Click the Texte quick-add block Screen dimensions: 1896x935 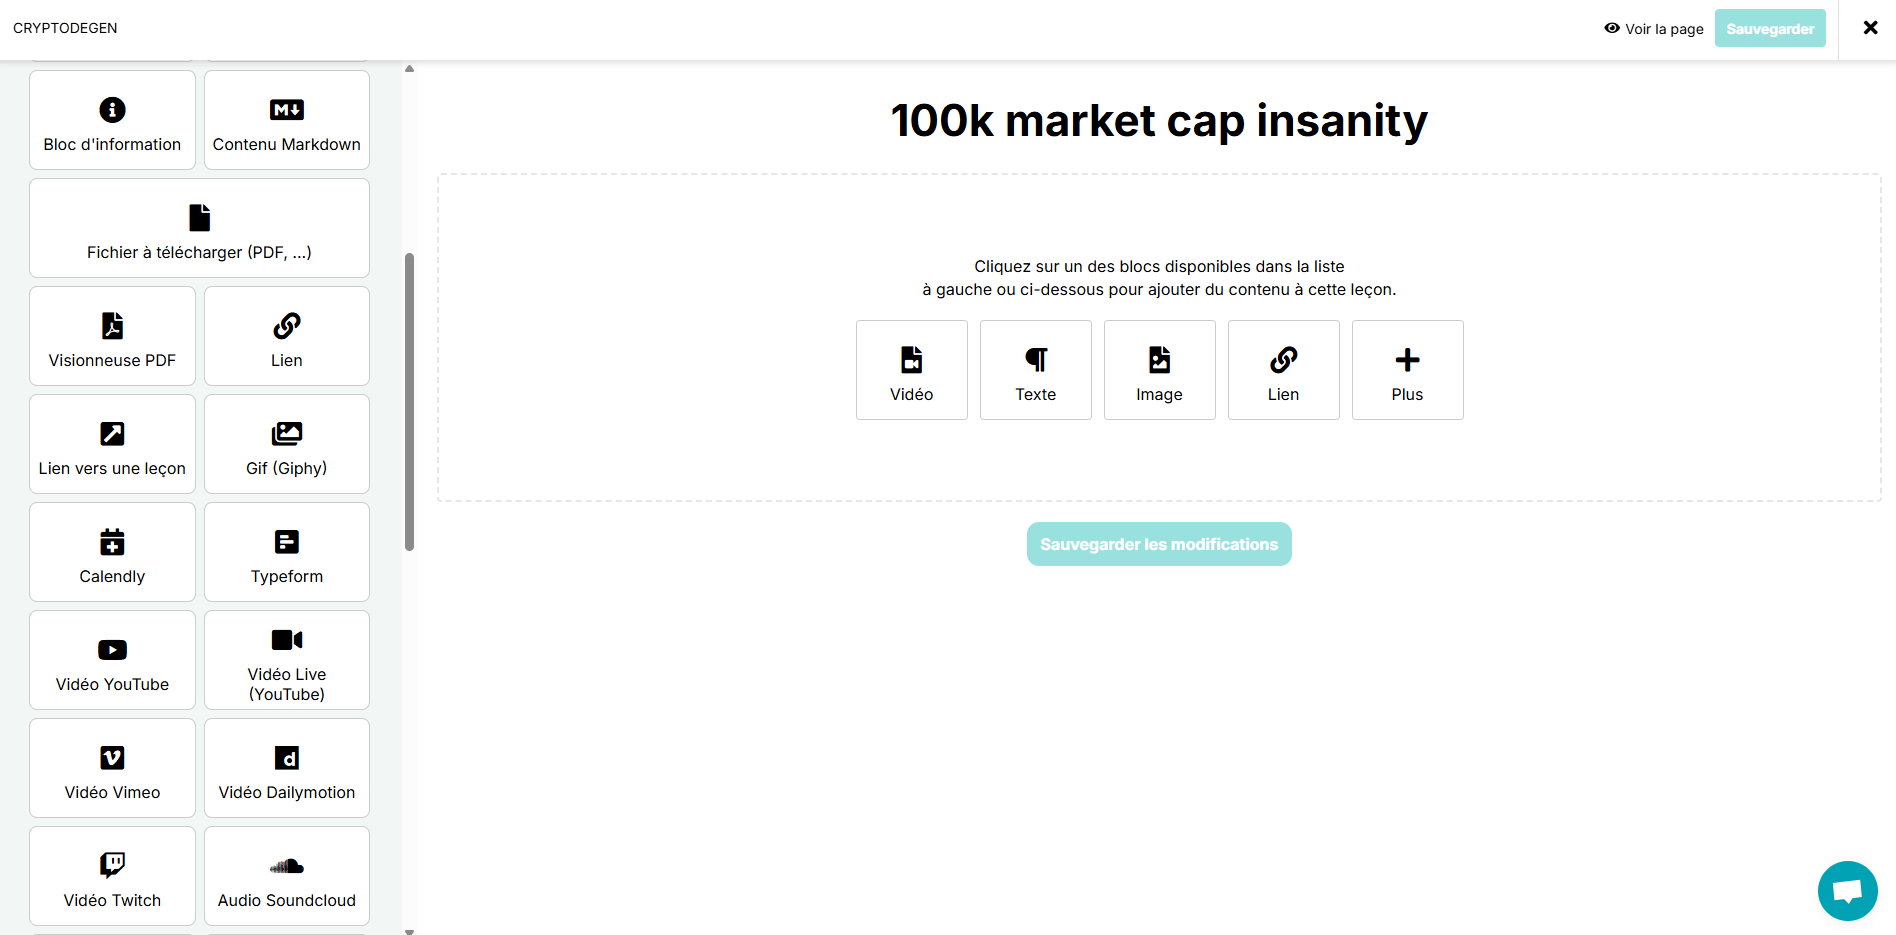pos(1035,371)
